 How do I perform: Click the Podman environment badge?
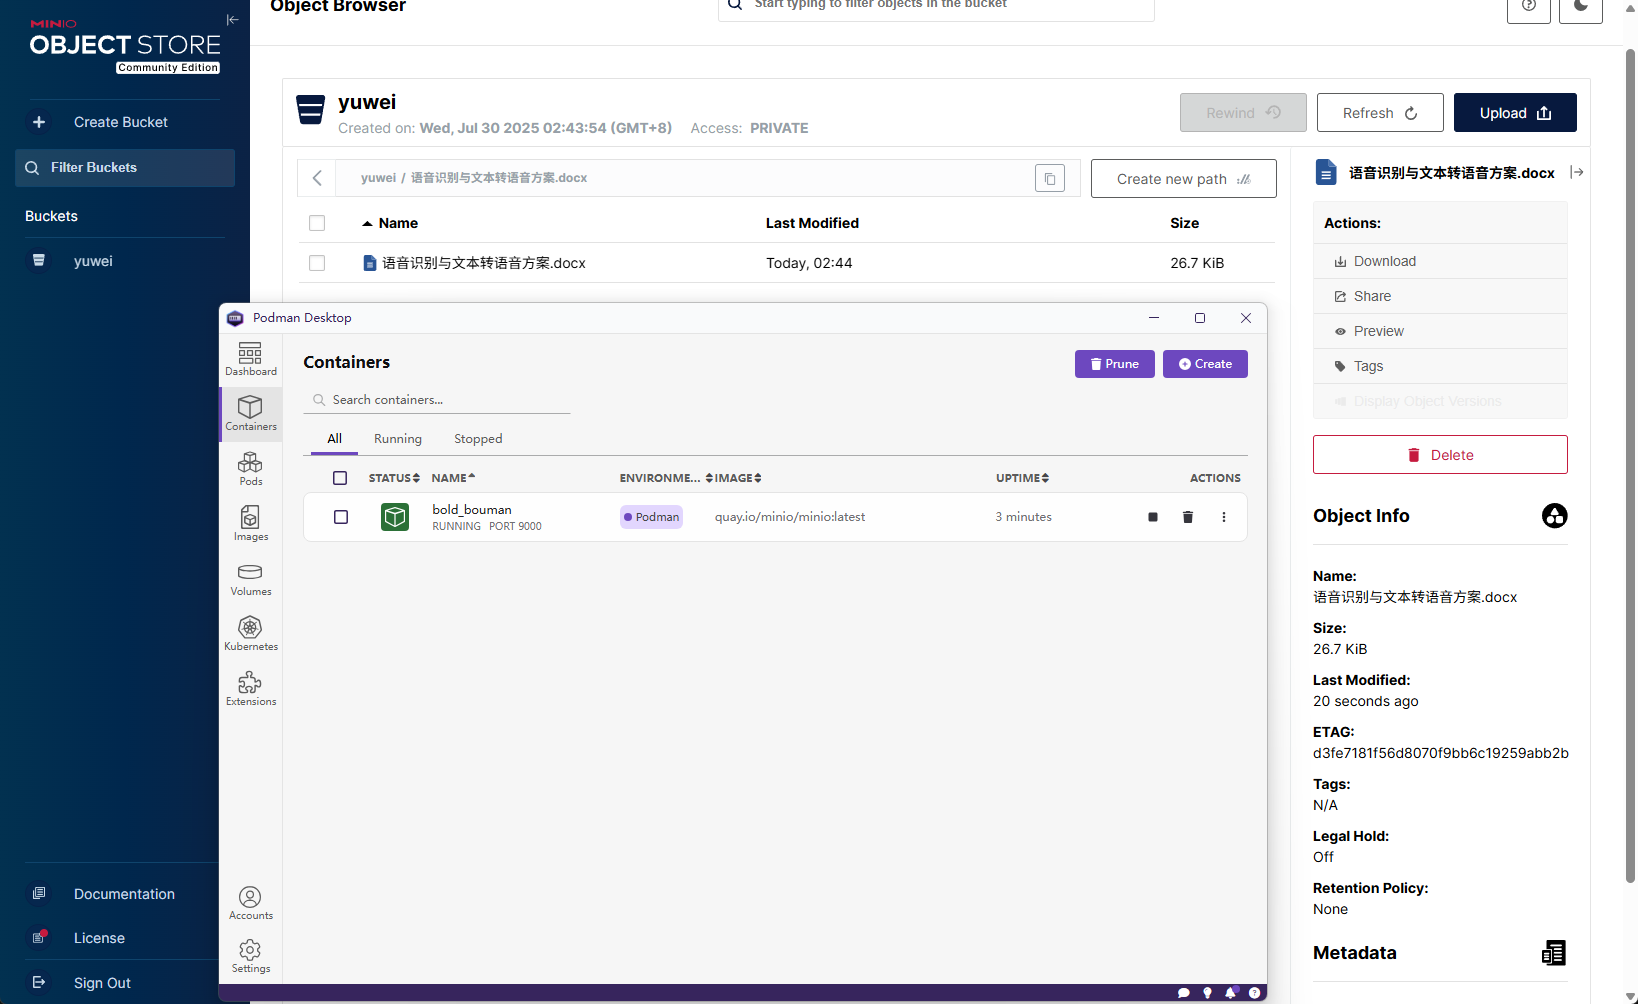651,517
